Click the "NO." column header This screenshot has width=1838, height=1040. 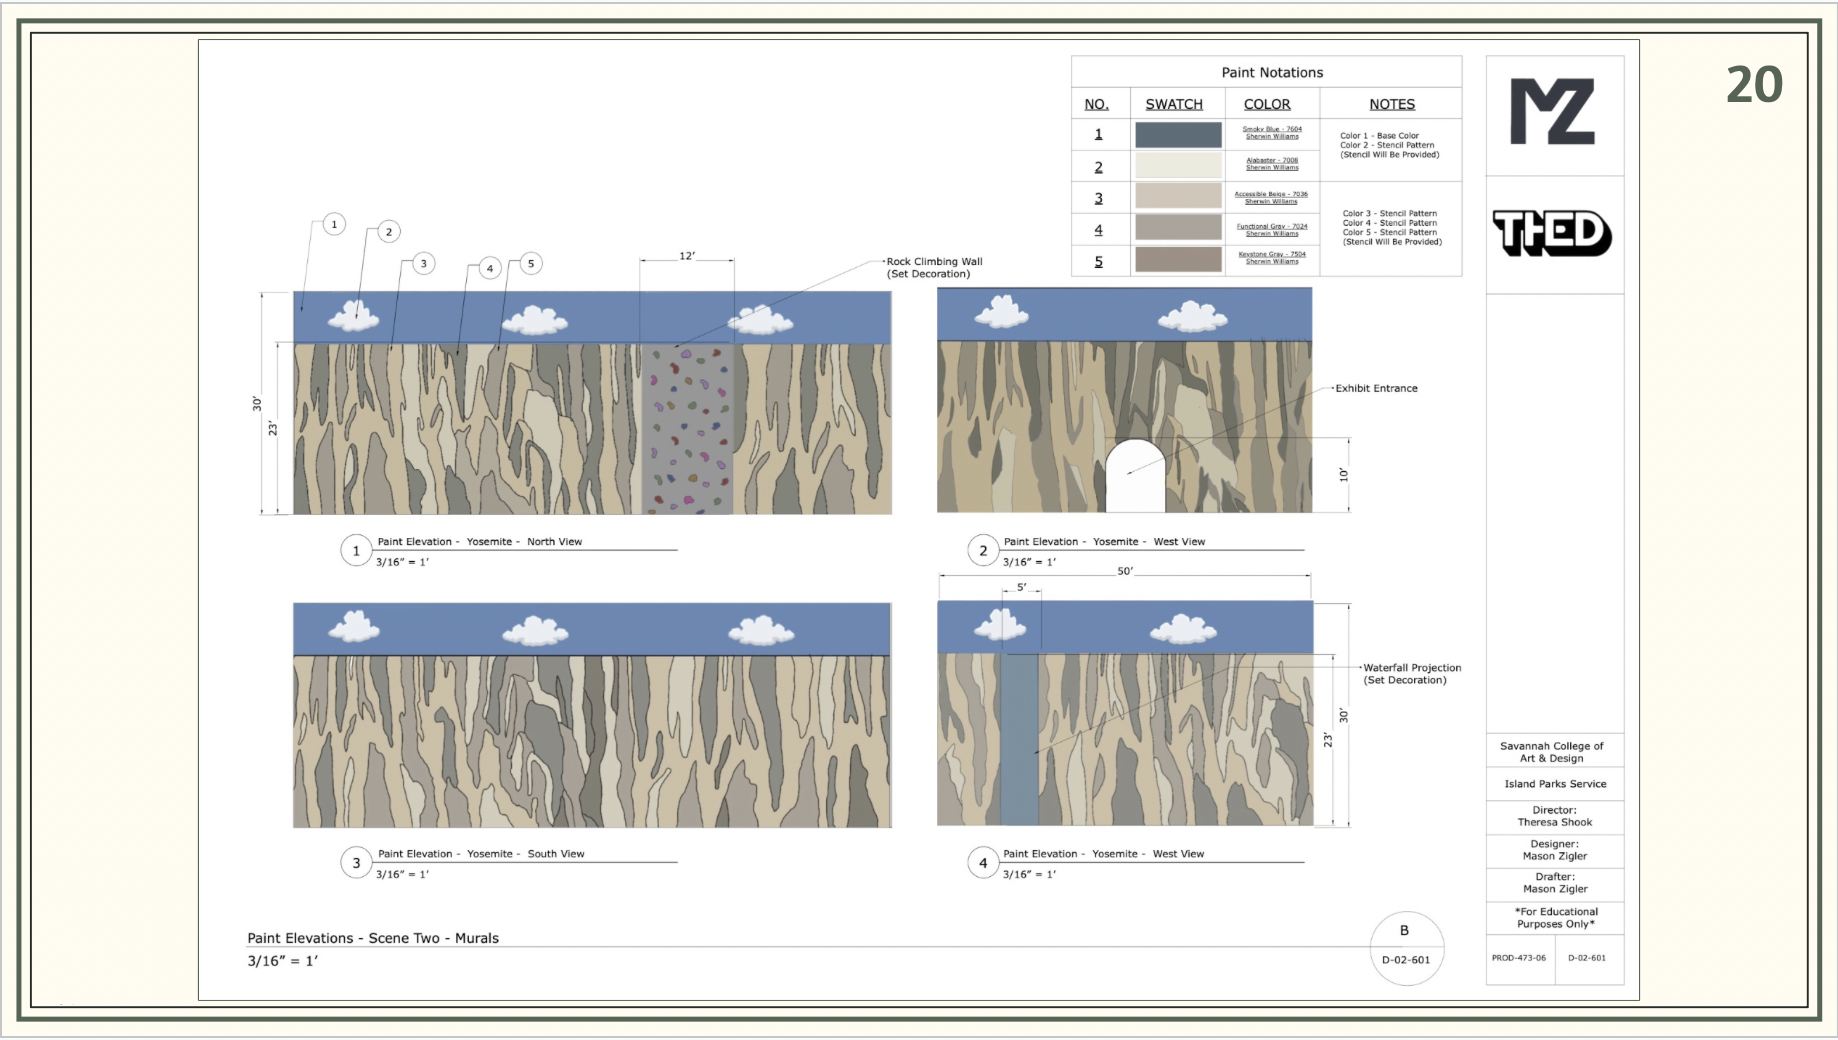(1097, 104)
